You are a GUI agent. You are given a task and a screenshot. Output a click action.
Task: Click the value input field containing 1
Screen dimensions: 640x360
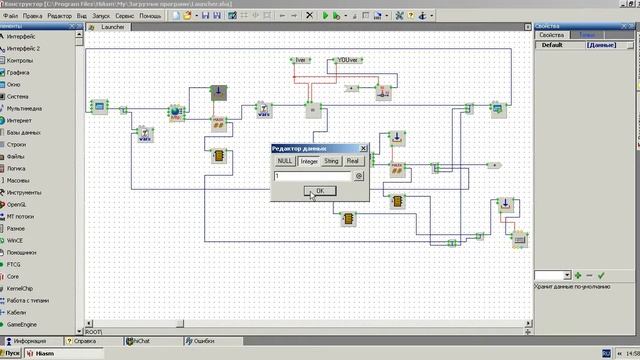pos(312,176)
